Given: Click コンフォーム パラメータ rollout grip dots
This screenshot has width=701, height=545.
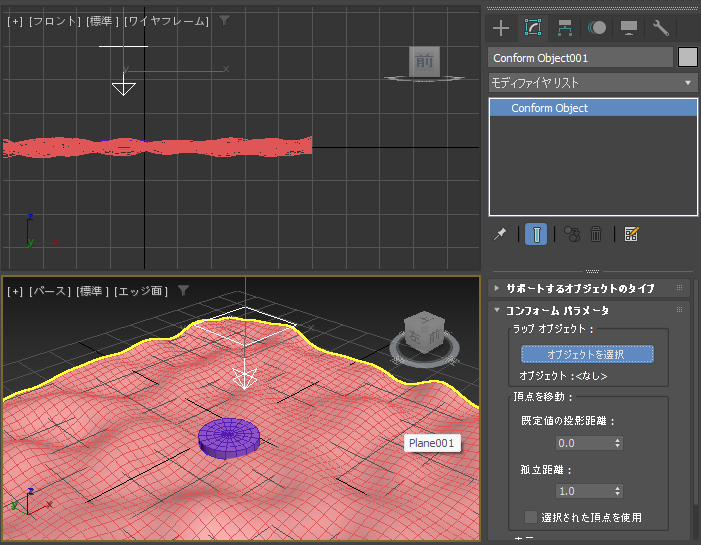Looking at the screenshot, I should 680,310.
